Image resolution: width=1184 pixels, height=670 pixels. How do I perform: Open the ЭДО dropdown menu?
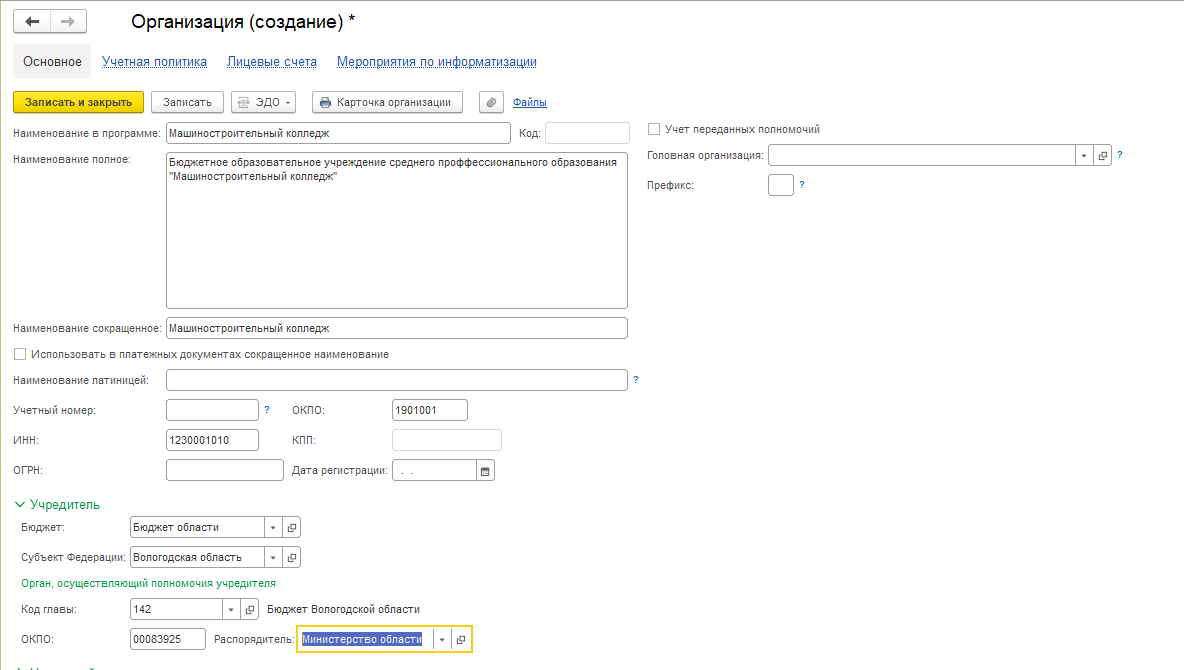pos(265,102)
